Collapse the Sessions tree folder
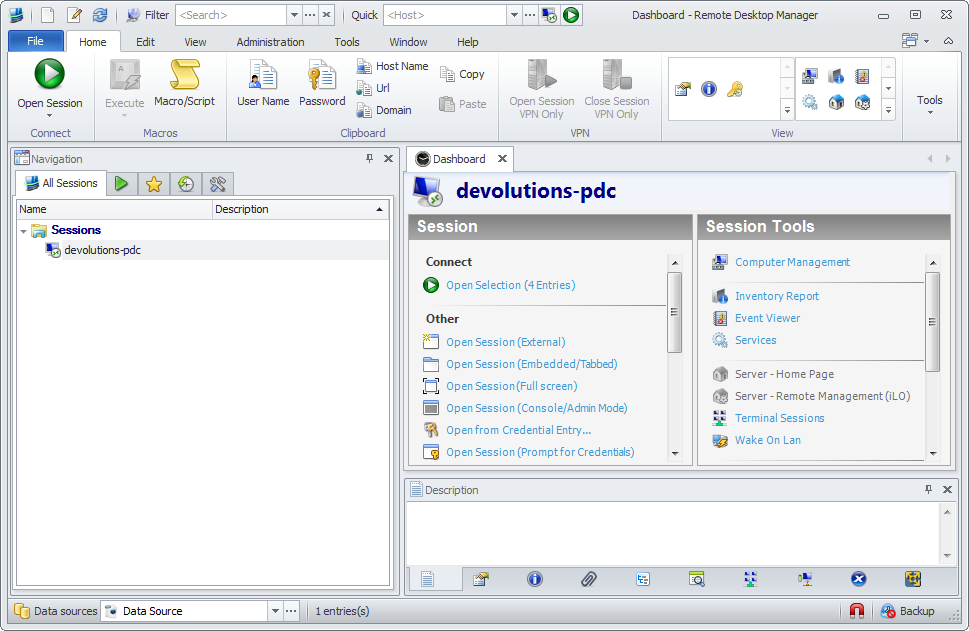This screenshot has height=631, width=969. (23, 231)
